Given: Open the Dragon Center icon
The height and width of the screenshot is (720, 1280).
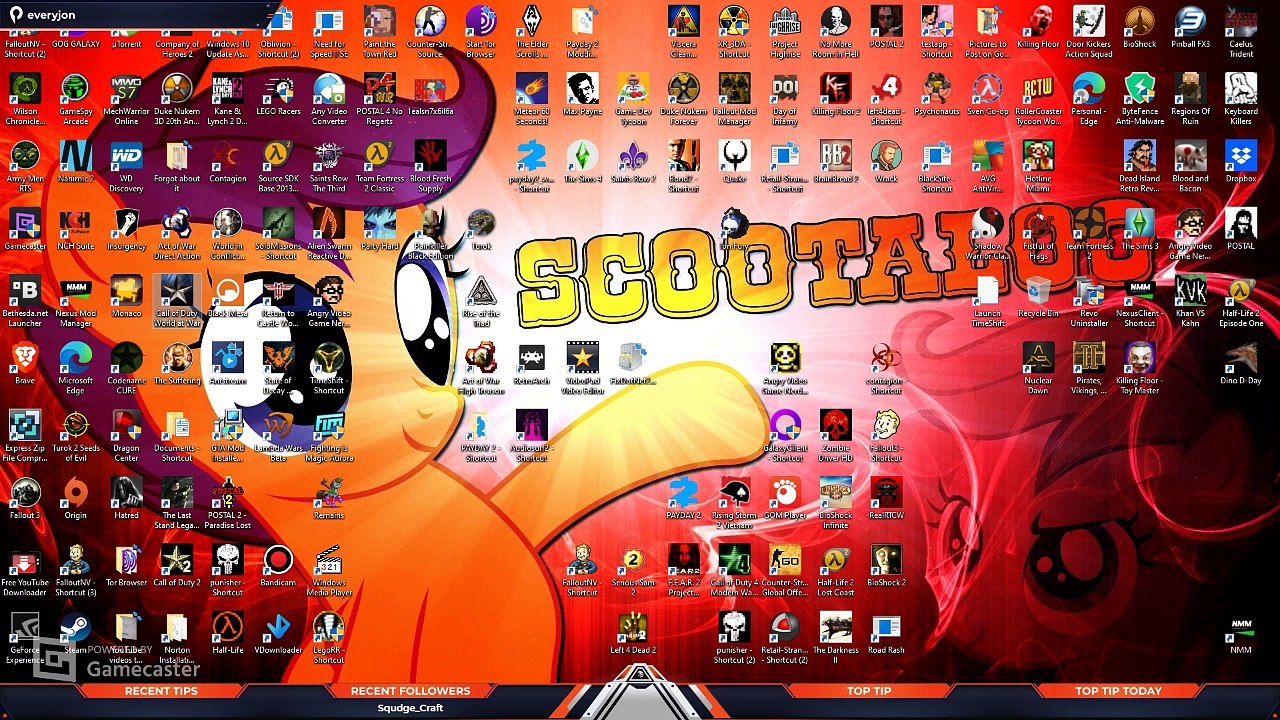Looking at the screenshot, I should point(126,436).
